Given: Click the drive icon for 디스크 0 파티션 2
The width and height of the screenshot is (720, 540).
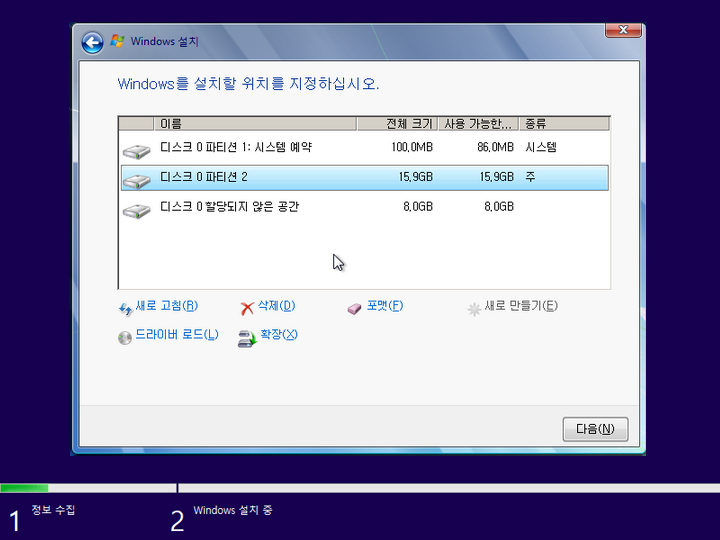Looking at the screenshot, I should point(136,180).
